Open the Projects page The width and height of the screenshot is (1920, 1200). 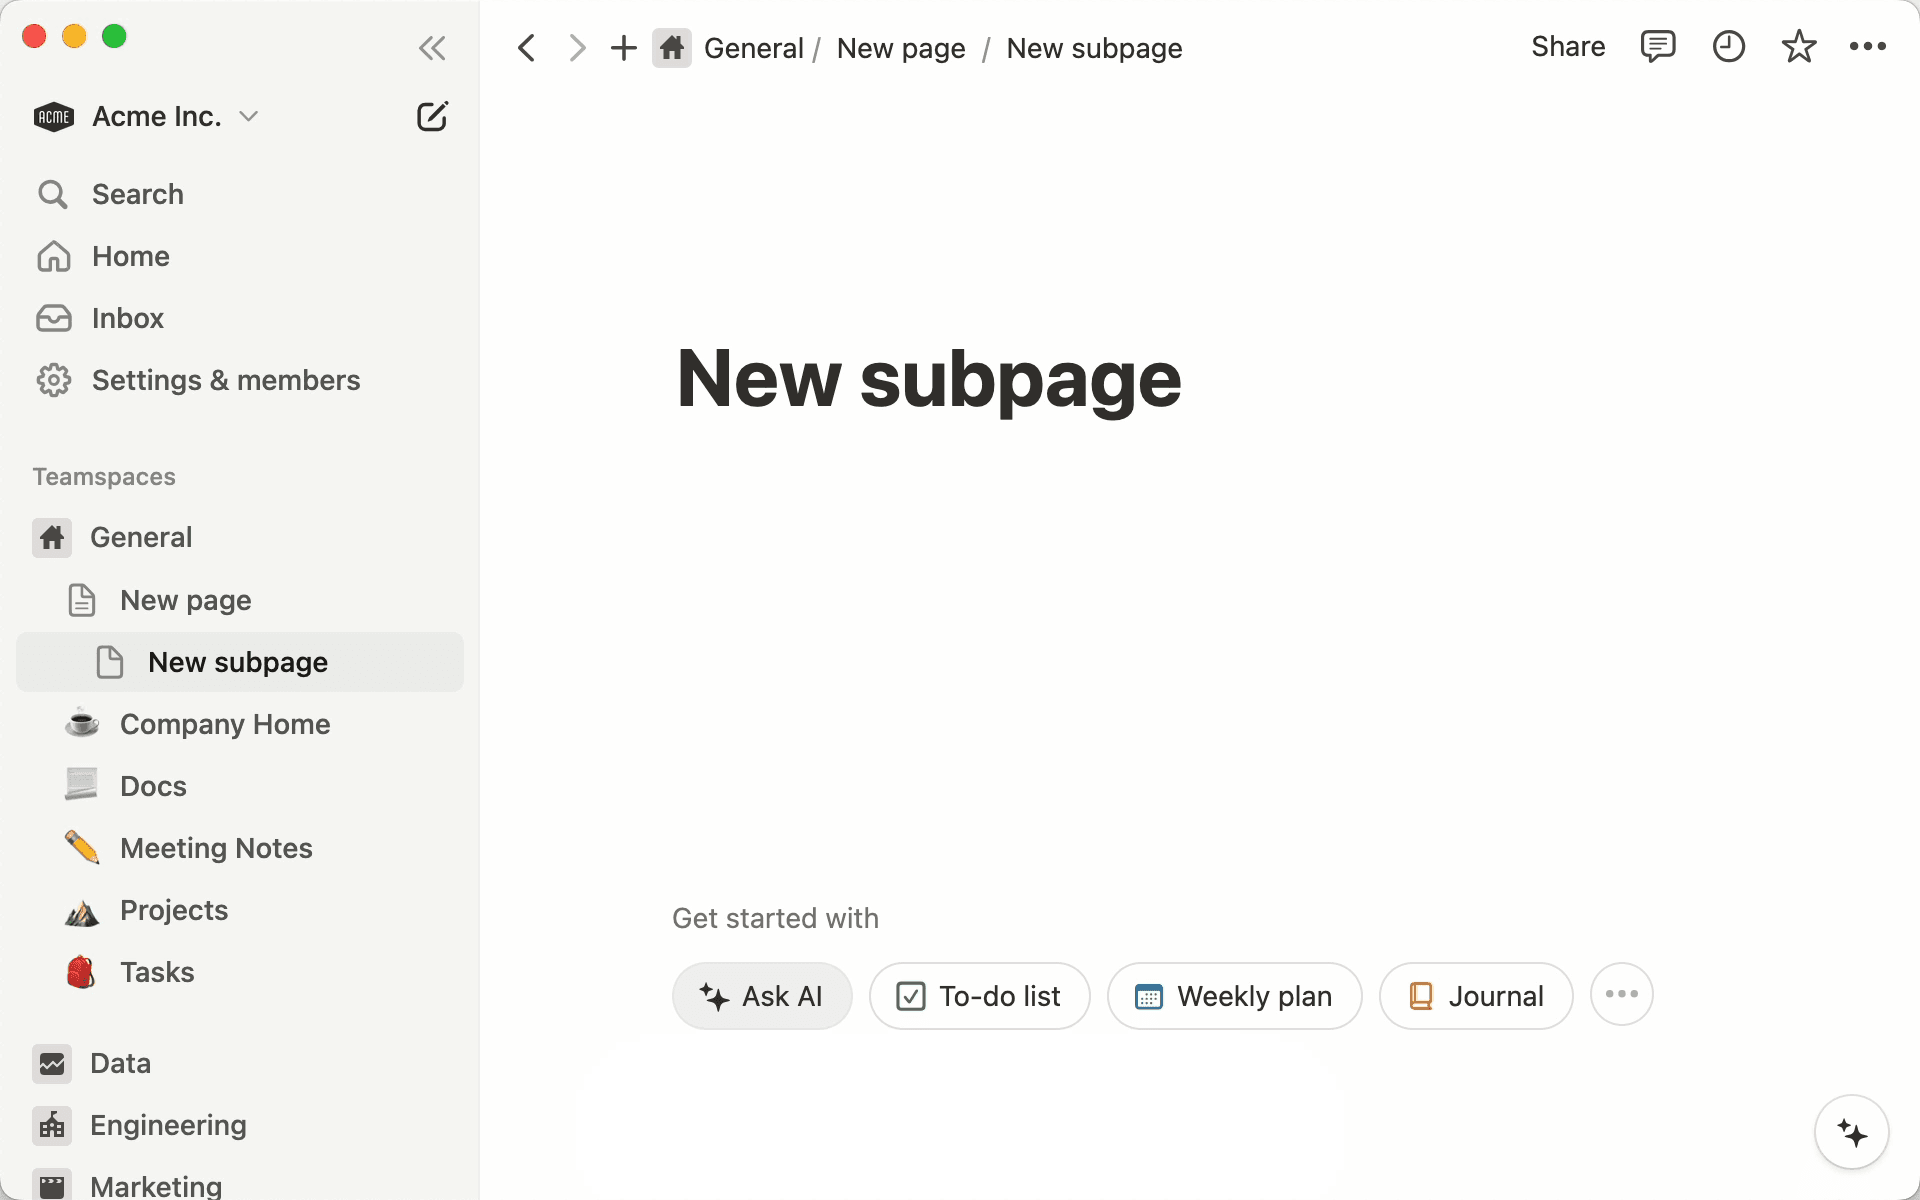pos(240,910)
